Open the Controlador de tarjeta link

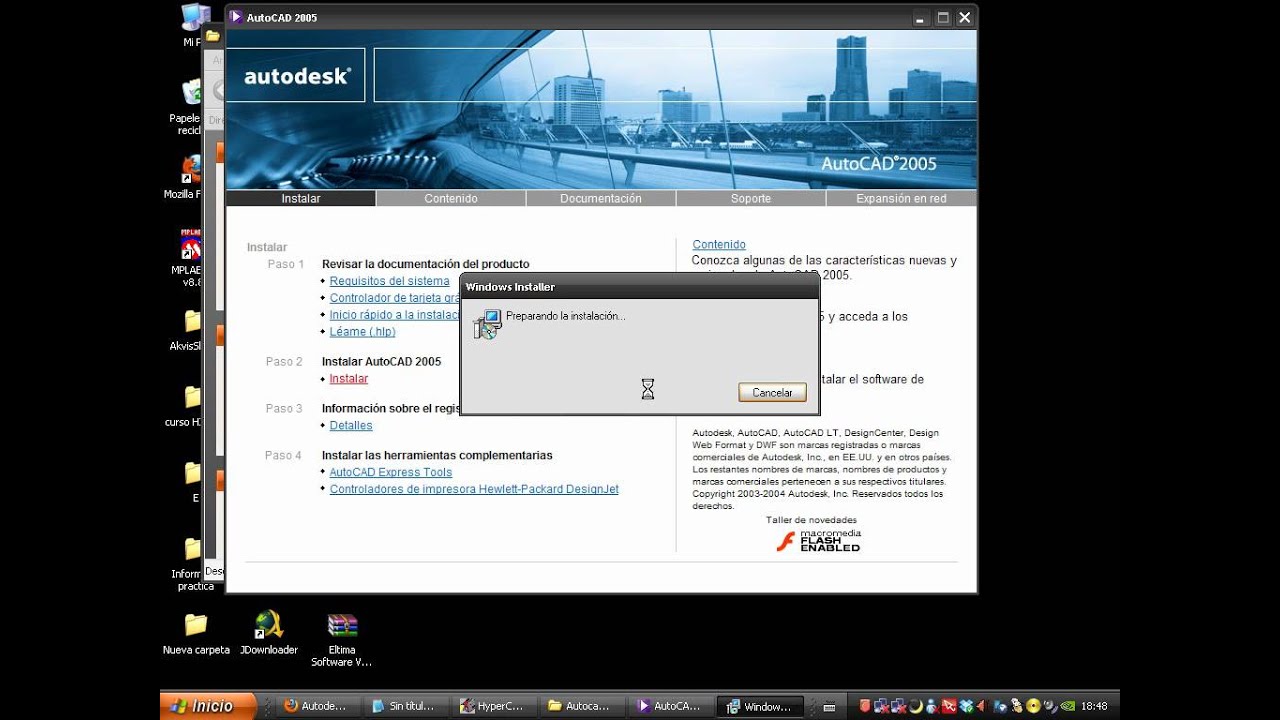pos(395,298)
